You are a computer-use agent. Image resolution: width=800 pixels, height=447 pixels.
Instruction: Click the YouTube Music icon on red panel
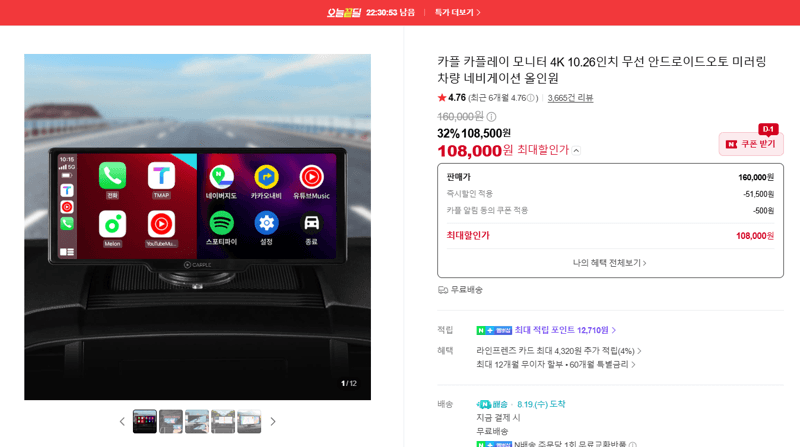(161, 224)
